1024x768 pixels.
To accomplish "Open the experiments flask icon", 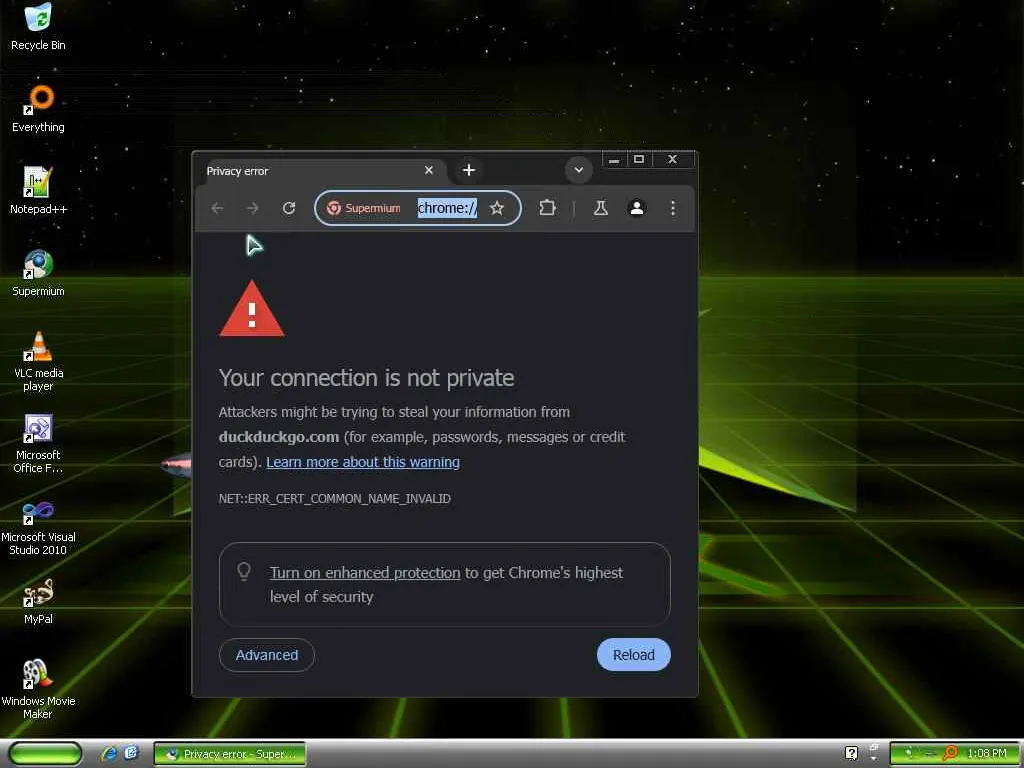I will [x=601, y=208].
